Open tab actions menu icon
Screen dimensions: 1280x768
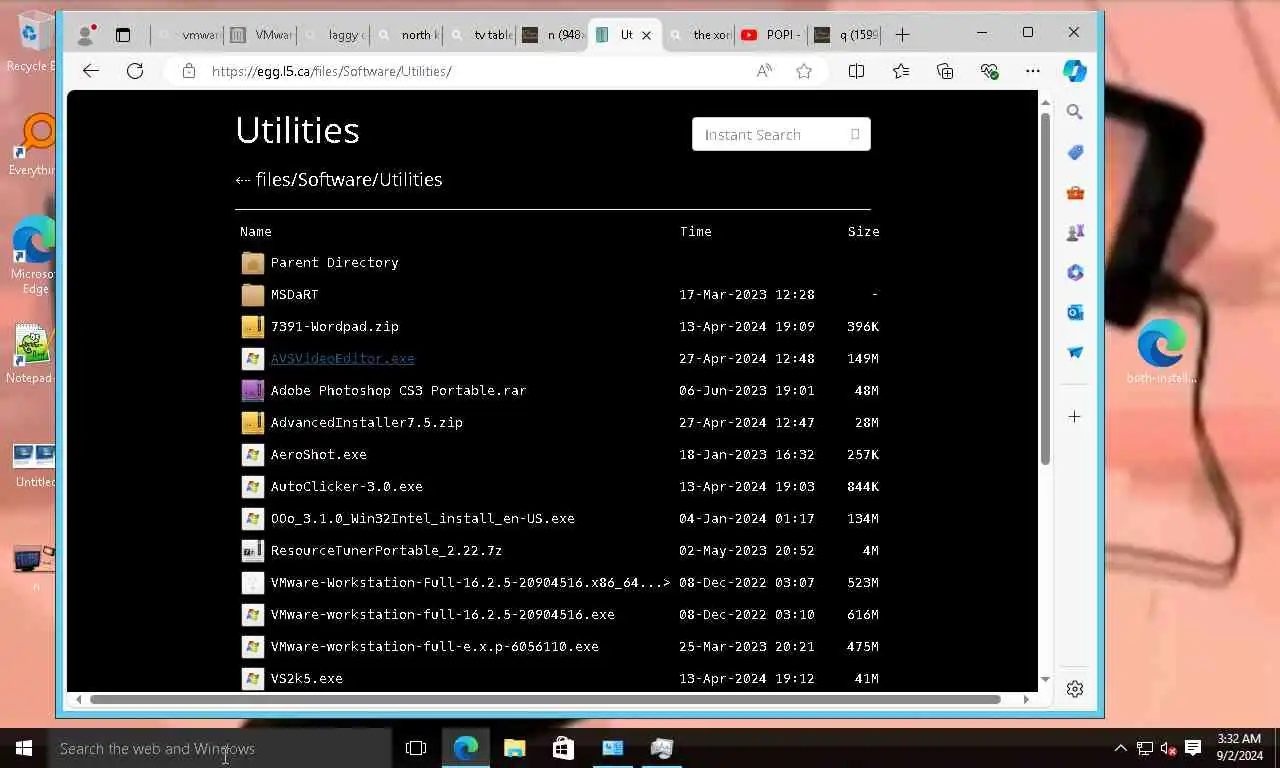123,35
